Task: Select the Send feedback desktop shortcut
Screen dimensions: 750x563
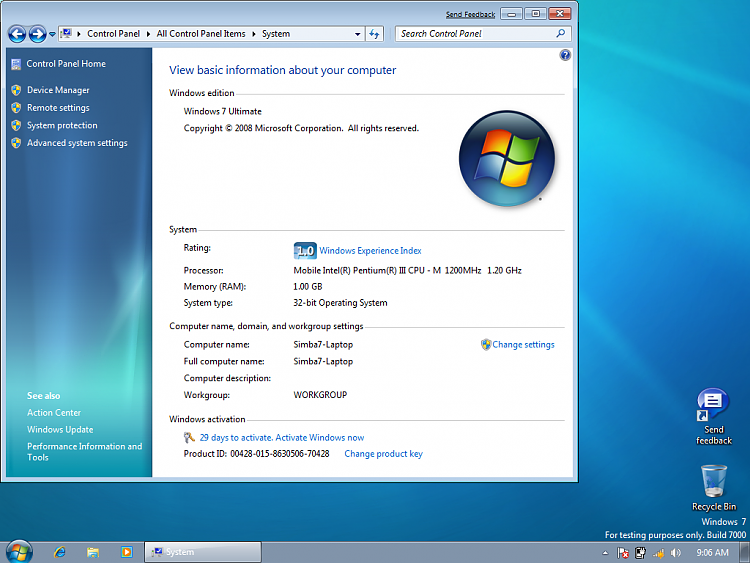Action: click(x=713, y=417)
